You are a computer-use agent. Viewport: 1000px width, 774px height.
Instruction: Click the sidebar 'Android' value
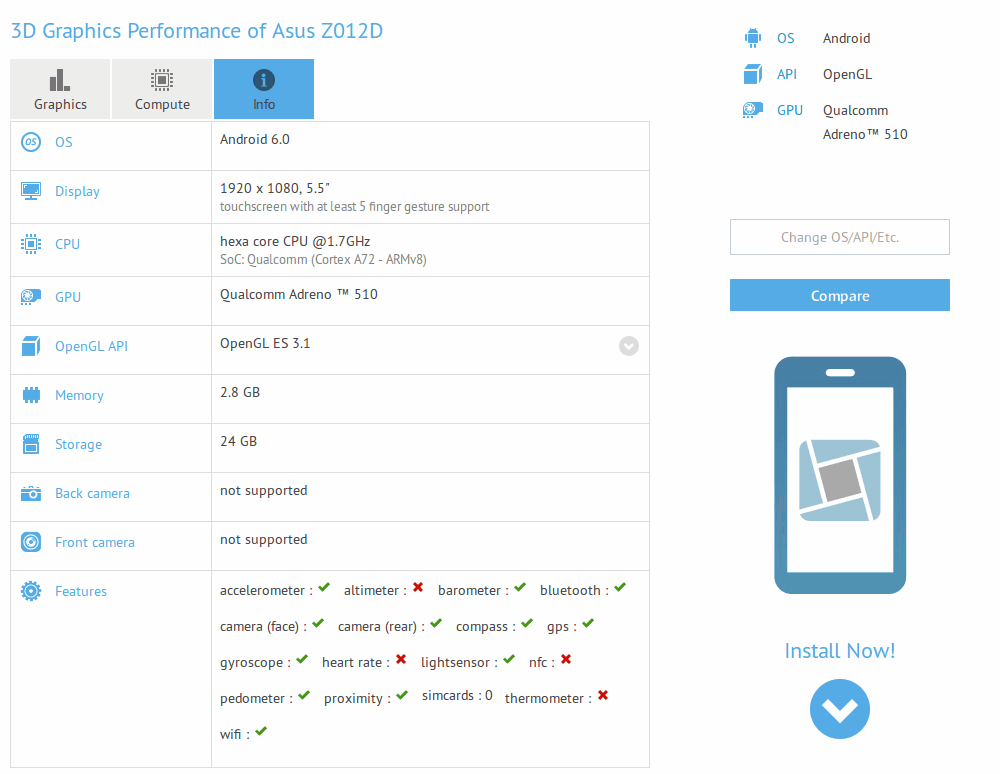[x=846, y=38]
